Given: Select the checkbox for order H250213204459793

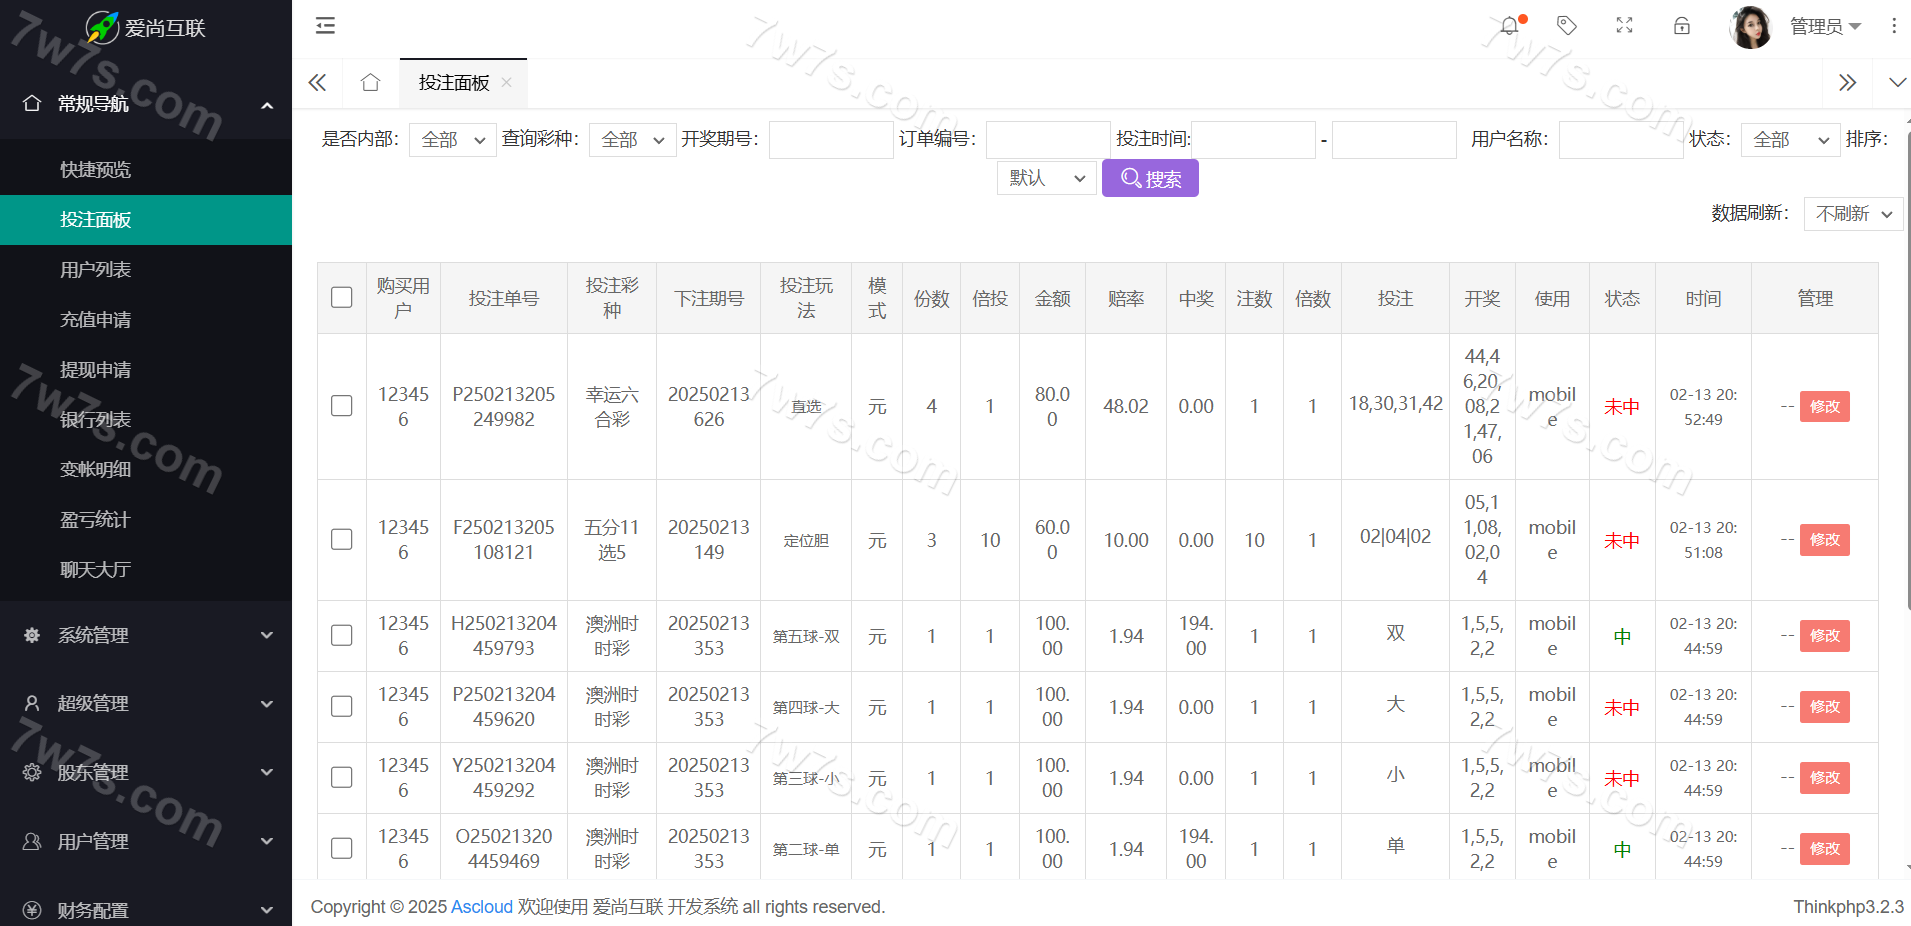Looking at the screenshot, I should [342, 636].
